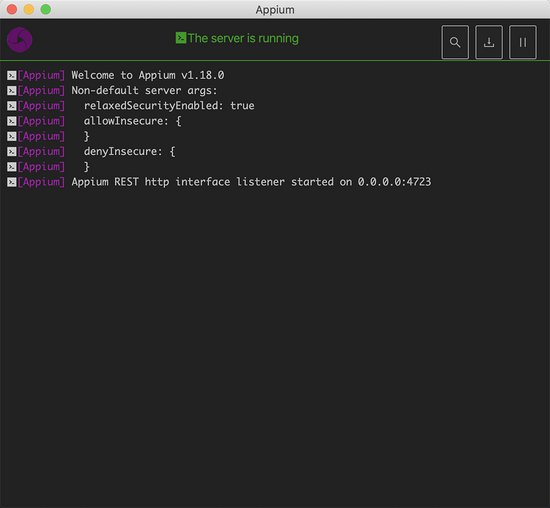Click the [Appium] tag on the first log line
This screenshot has width=550, height=508.
click(x=41, y=75)
